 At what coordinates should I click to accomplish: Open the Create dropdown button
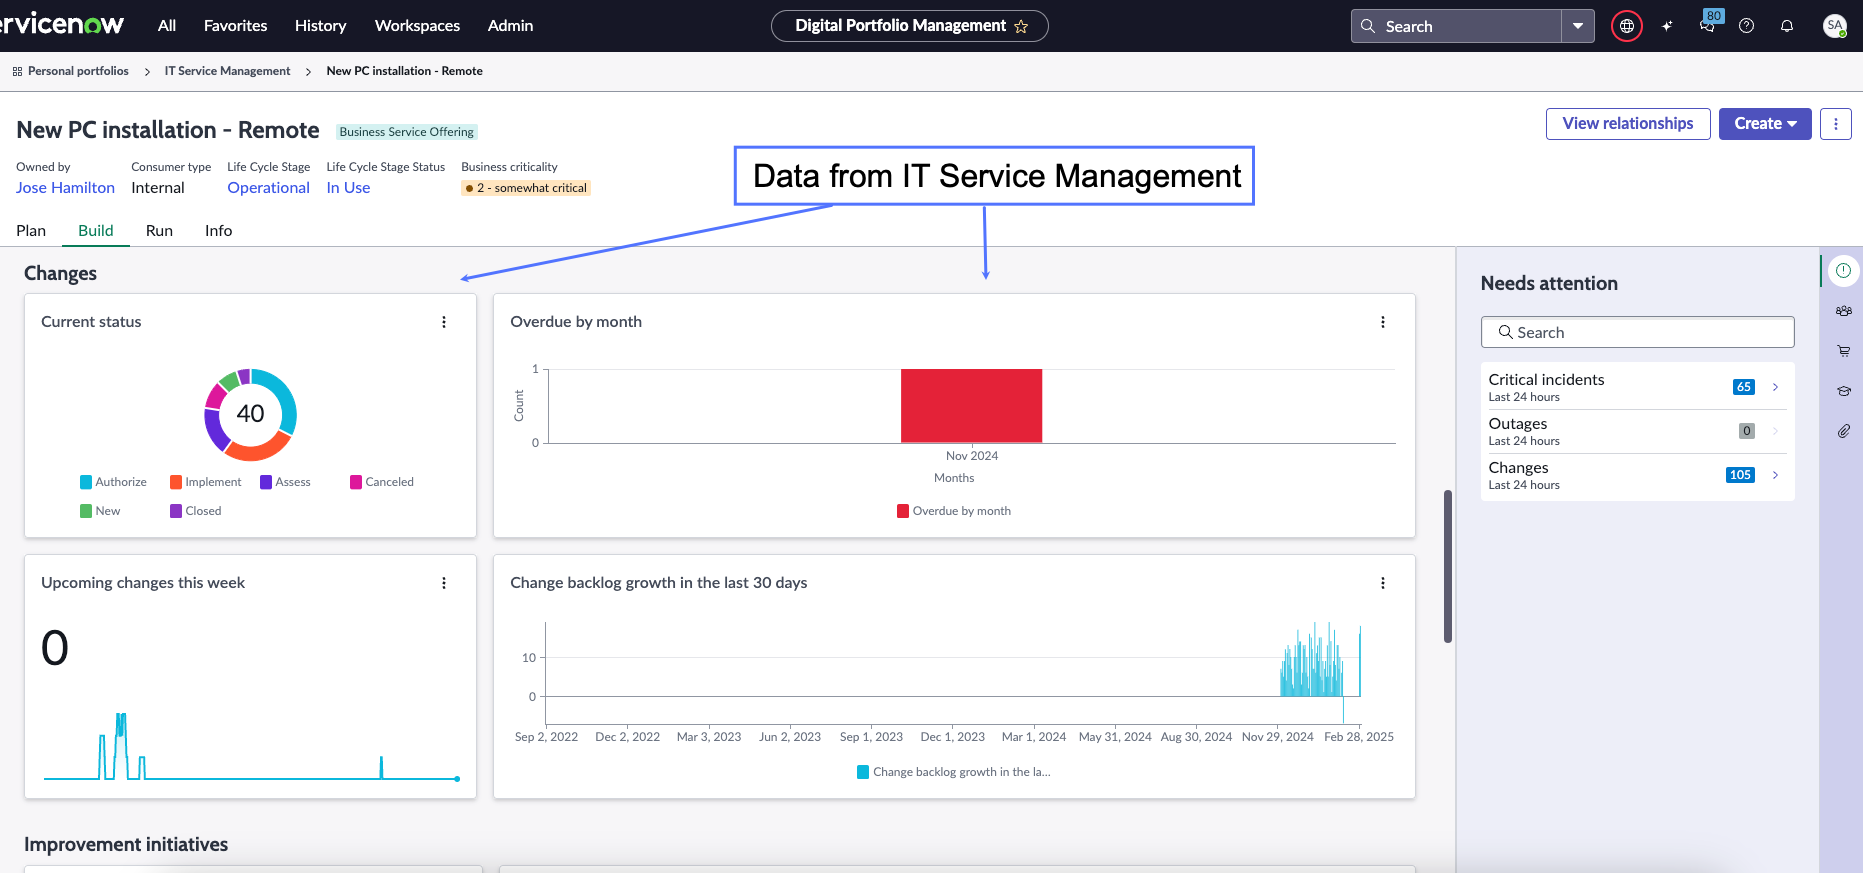1765,124
